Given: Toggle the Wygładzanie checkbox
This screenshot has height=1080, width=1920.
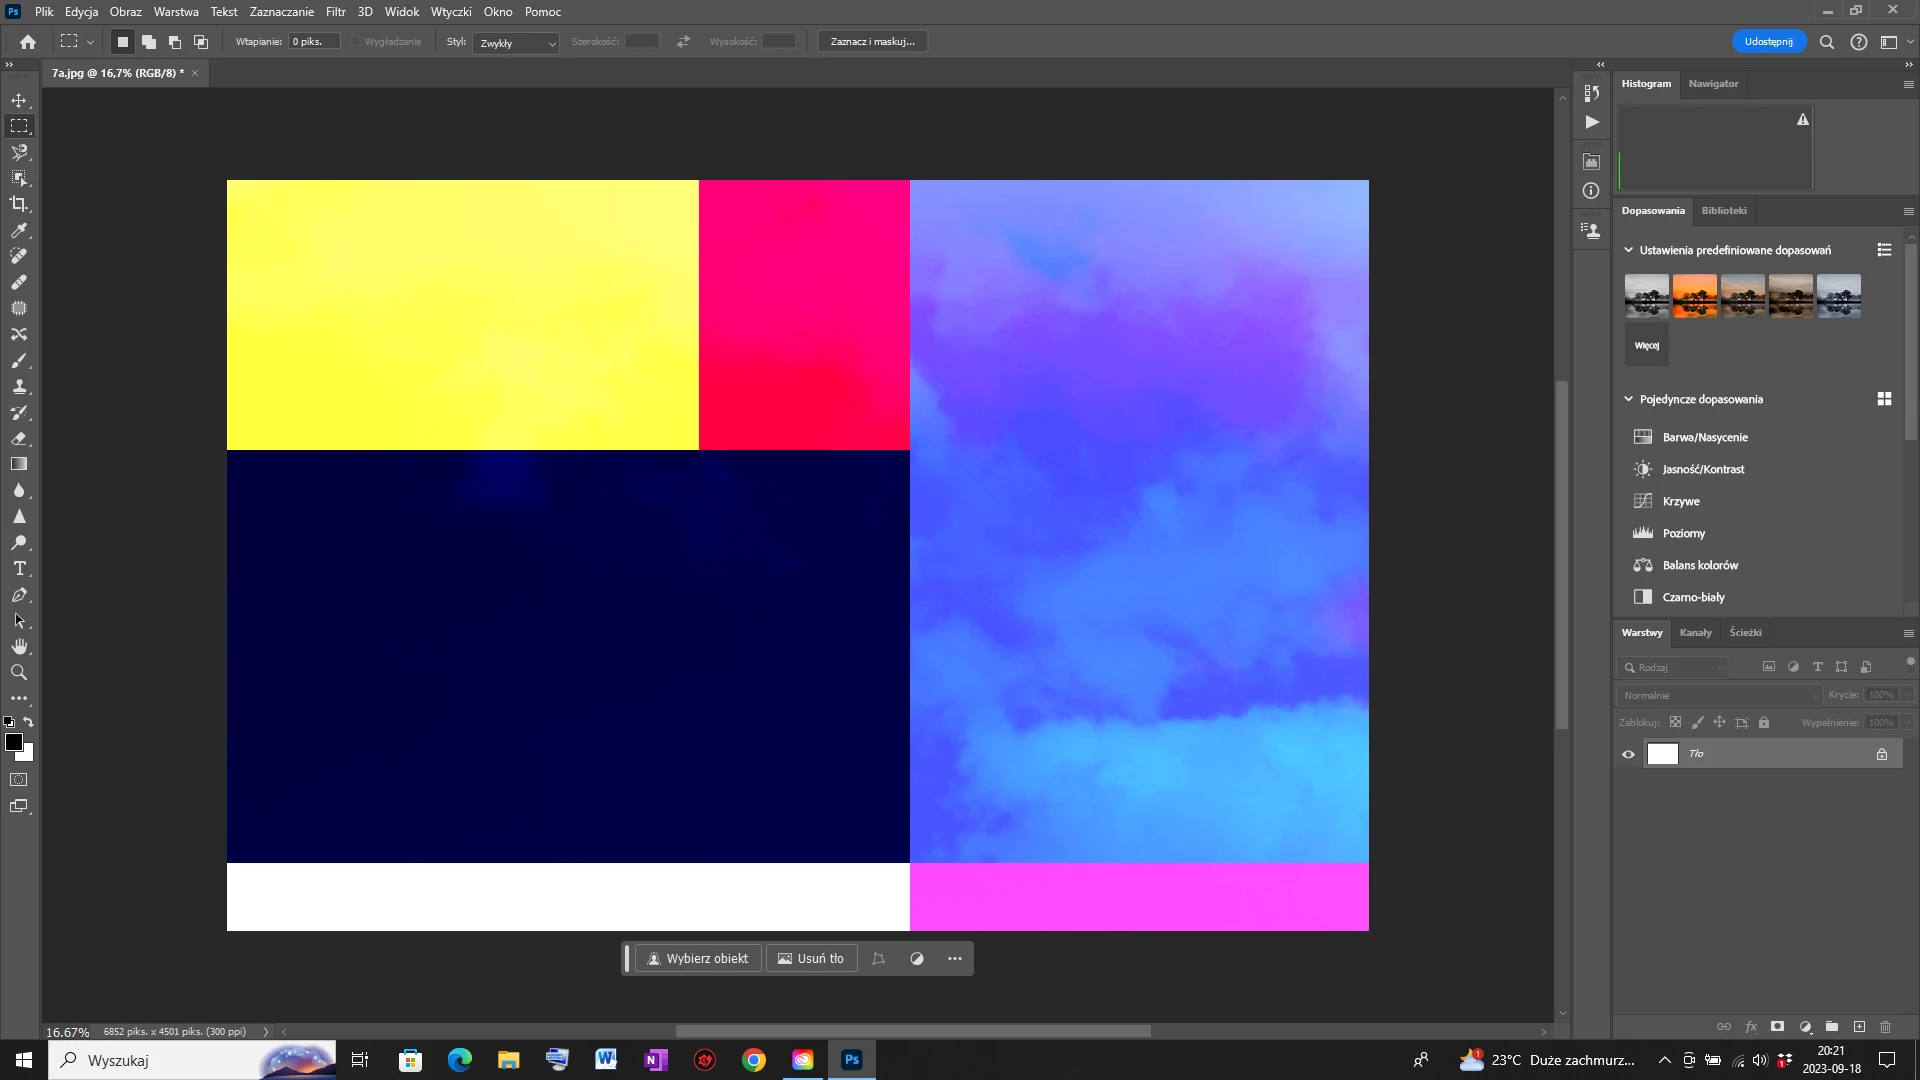Looking at the screenshot, I should (356, 42).
